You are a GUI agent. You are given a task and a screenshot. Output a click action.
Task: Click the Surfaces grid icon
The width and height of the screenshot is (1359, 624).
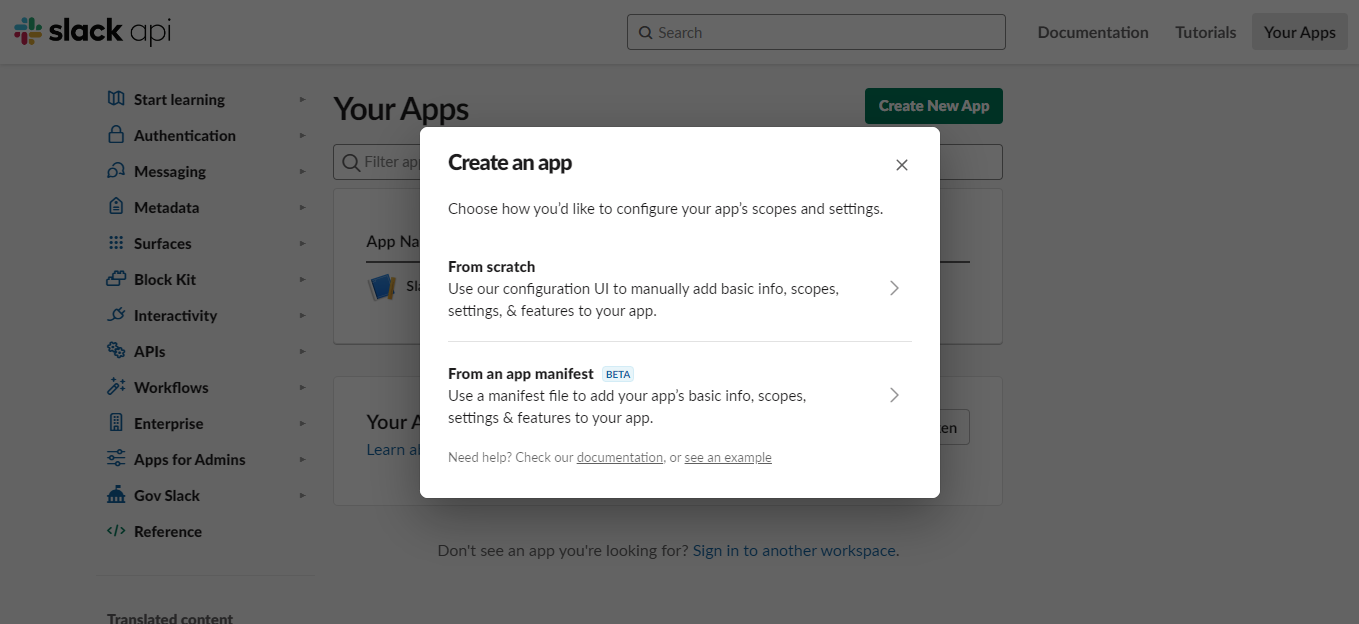tap(116, 243)
